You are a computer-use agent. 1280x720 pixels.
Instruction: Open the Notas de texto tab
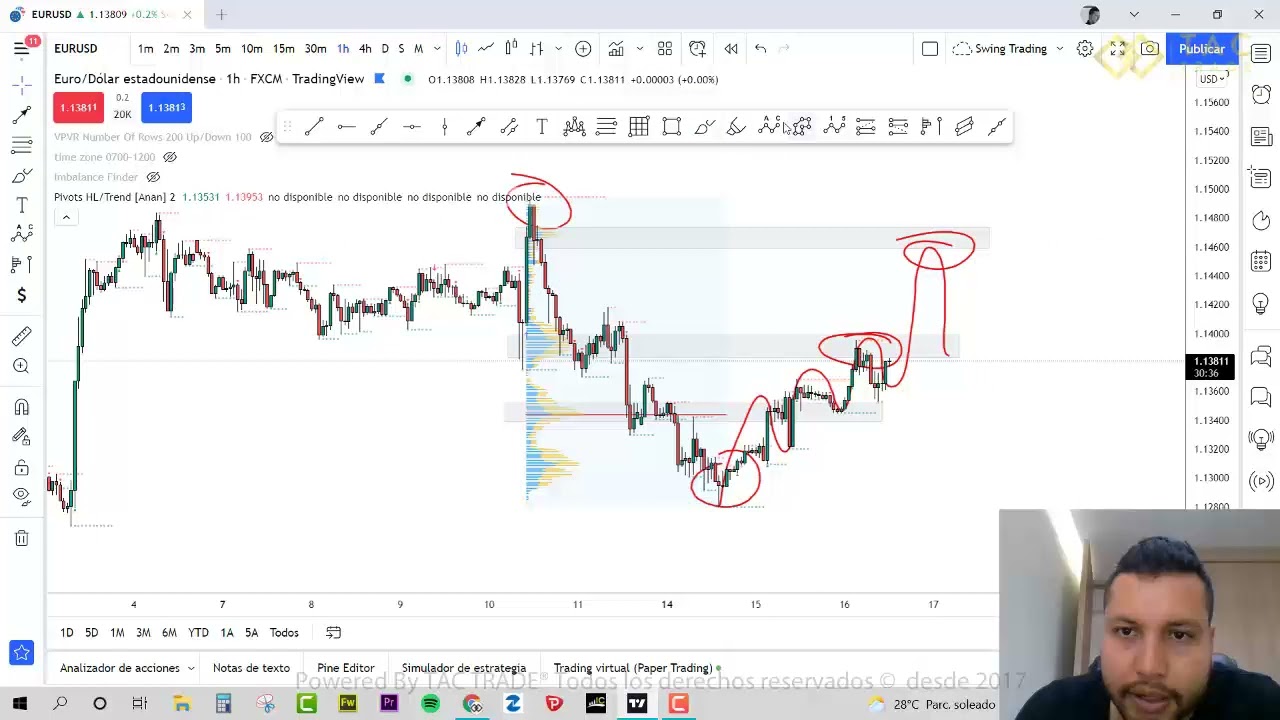251,668
